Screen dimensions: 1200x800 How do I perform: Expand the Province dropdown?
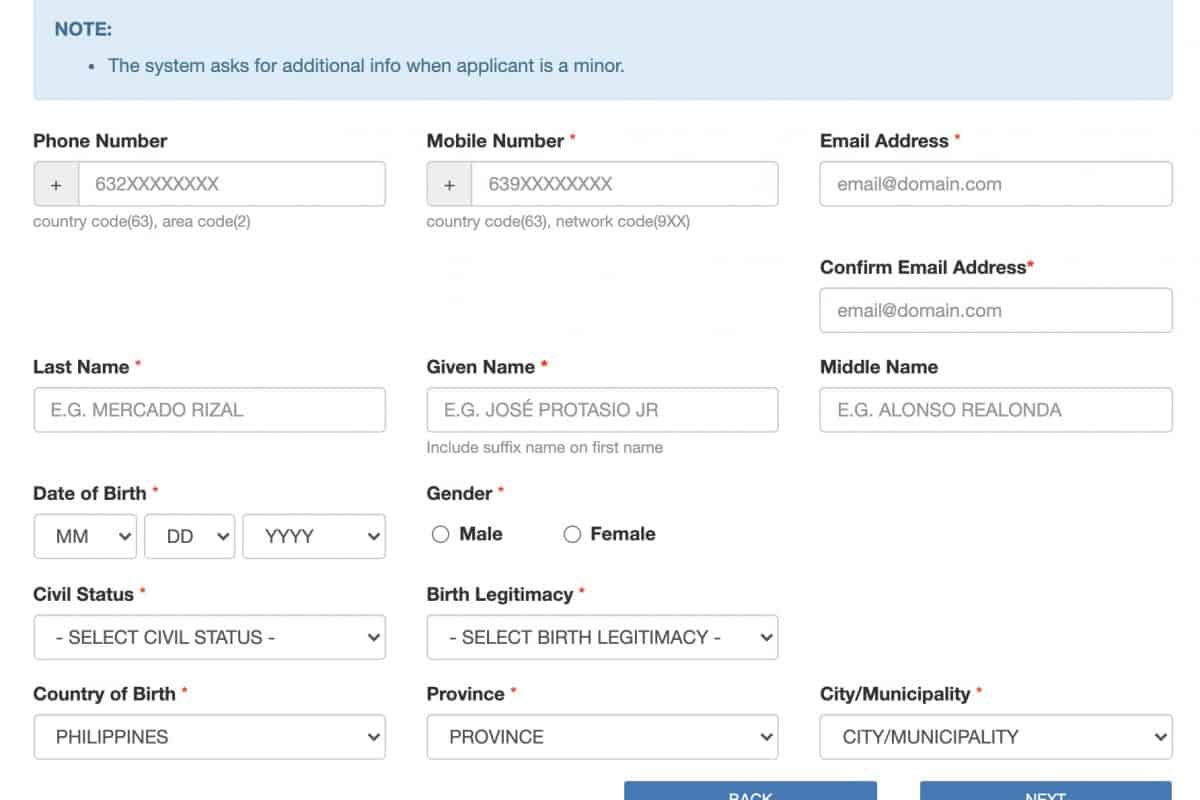[602, 738]
